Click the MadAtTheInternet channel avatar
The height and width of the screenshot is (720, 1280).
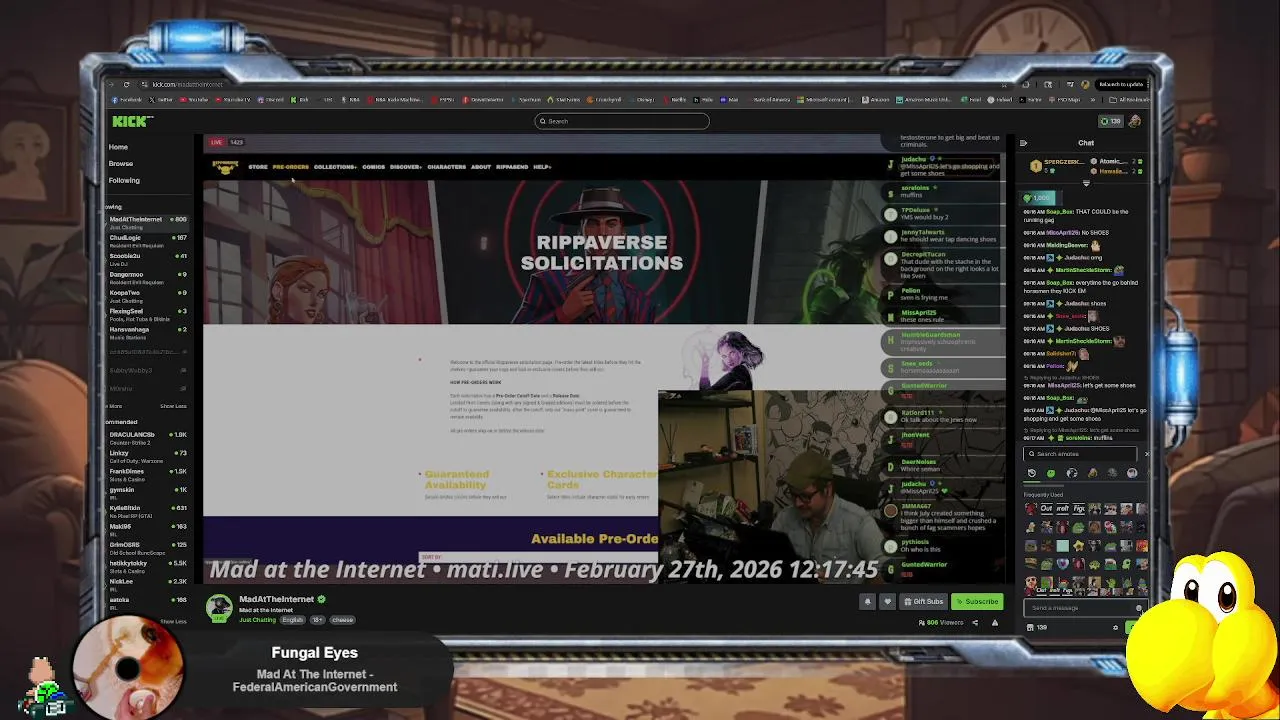click(219, 607)
